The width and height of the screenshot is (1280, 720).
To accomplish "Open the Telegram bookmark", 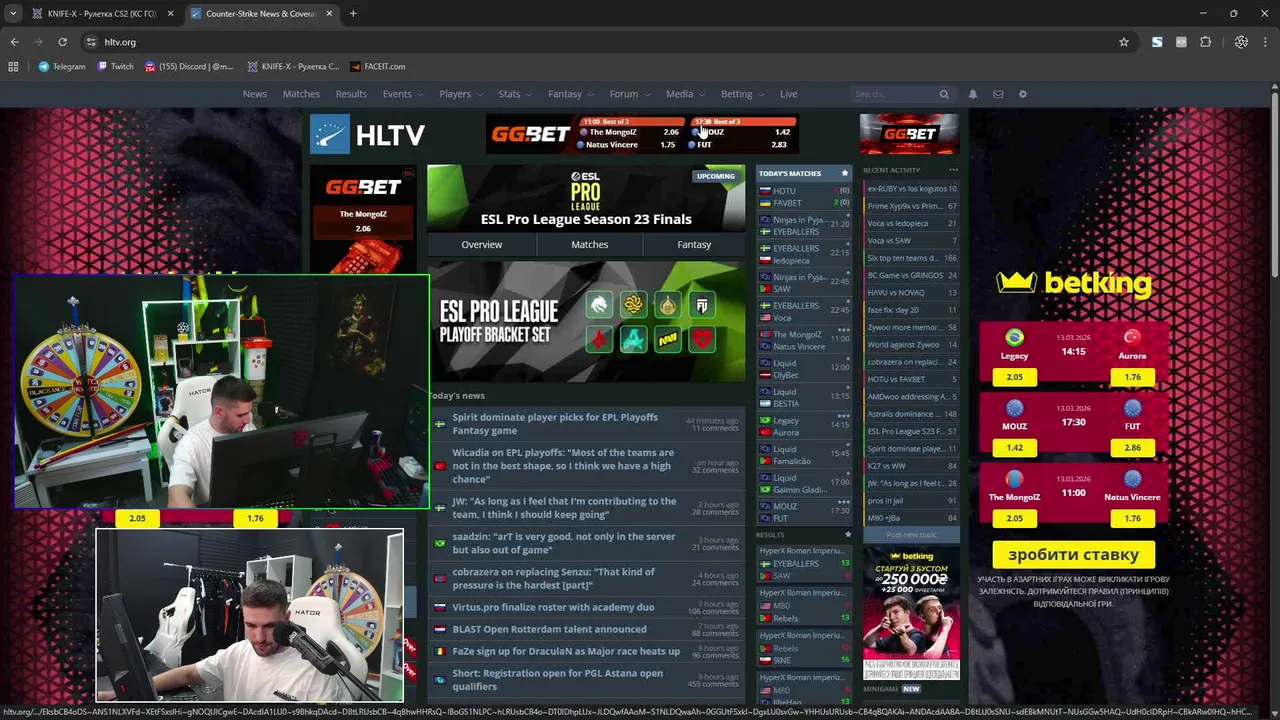I will 62,67.
